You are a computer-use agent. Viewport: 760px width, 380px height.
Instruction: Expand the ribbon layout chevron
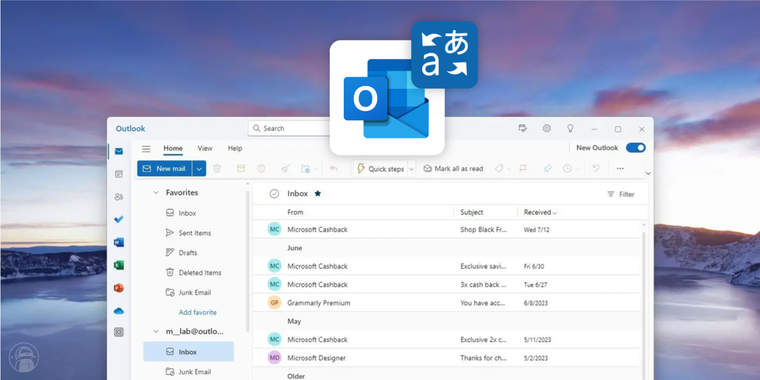coord(648,174)
